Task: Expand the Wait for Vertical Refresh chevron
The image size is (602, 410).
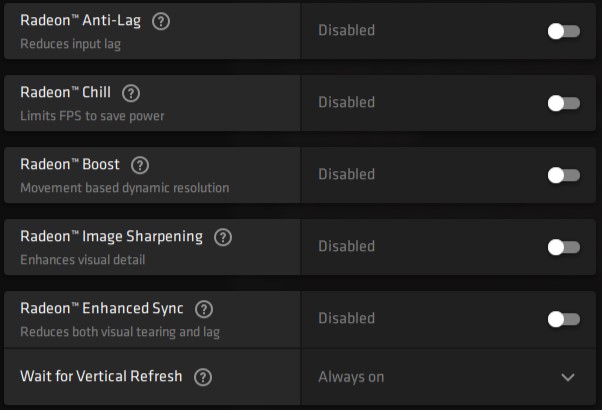Action: [568, 377]
